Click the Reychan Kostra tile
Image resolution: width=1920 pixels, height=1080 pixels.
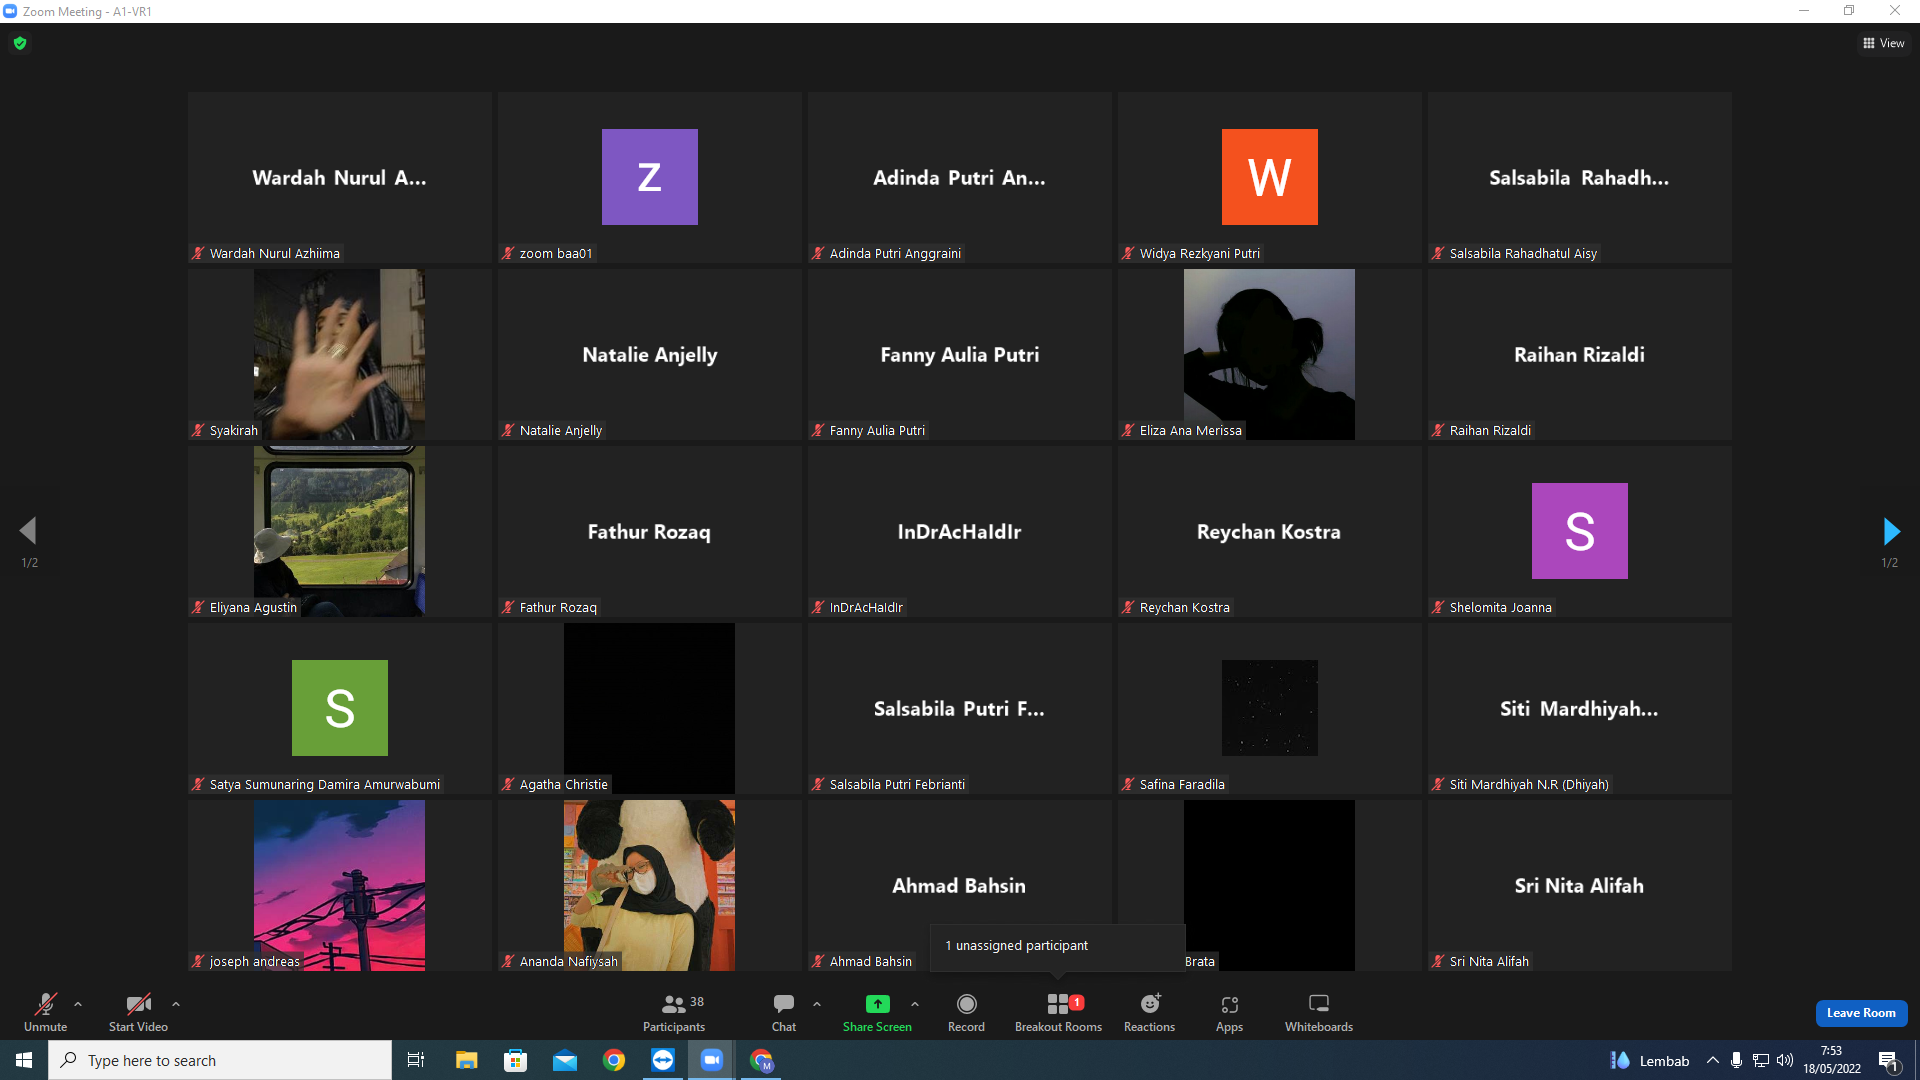[1269, 531]
